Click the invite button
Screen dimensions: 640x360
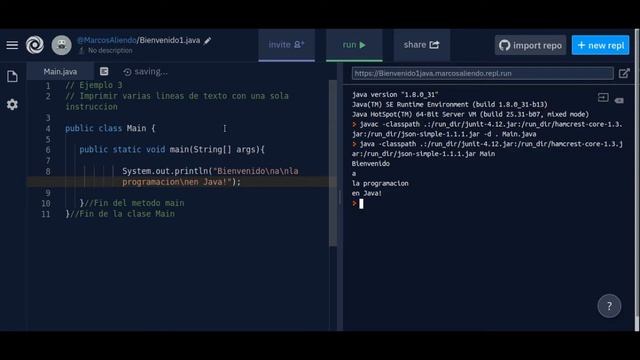pyautogui.click(x=287, y=45)
